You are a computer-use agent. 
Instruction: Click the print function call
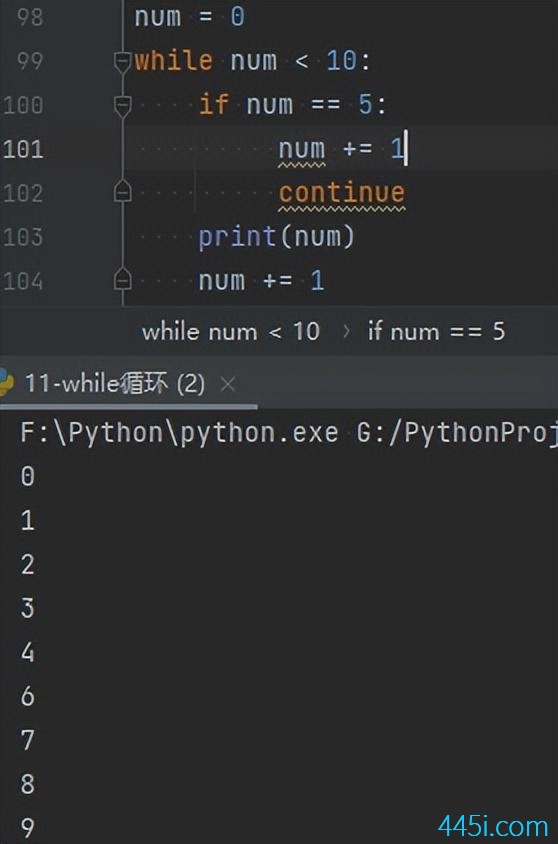(x=277, y=237)
